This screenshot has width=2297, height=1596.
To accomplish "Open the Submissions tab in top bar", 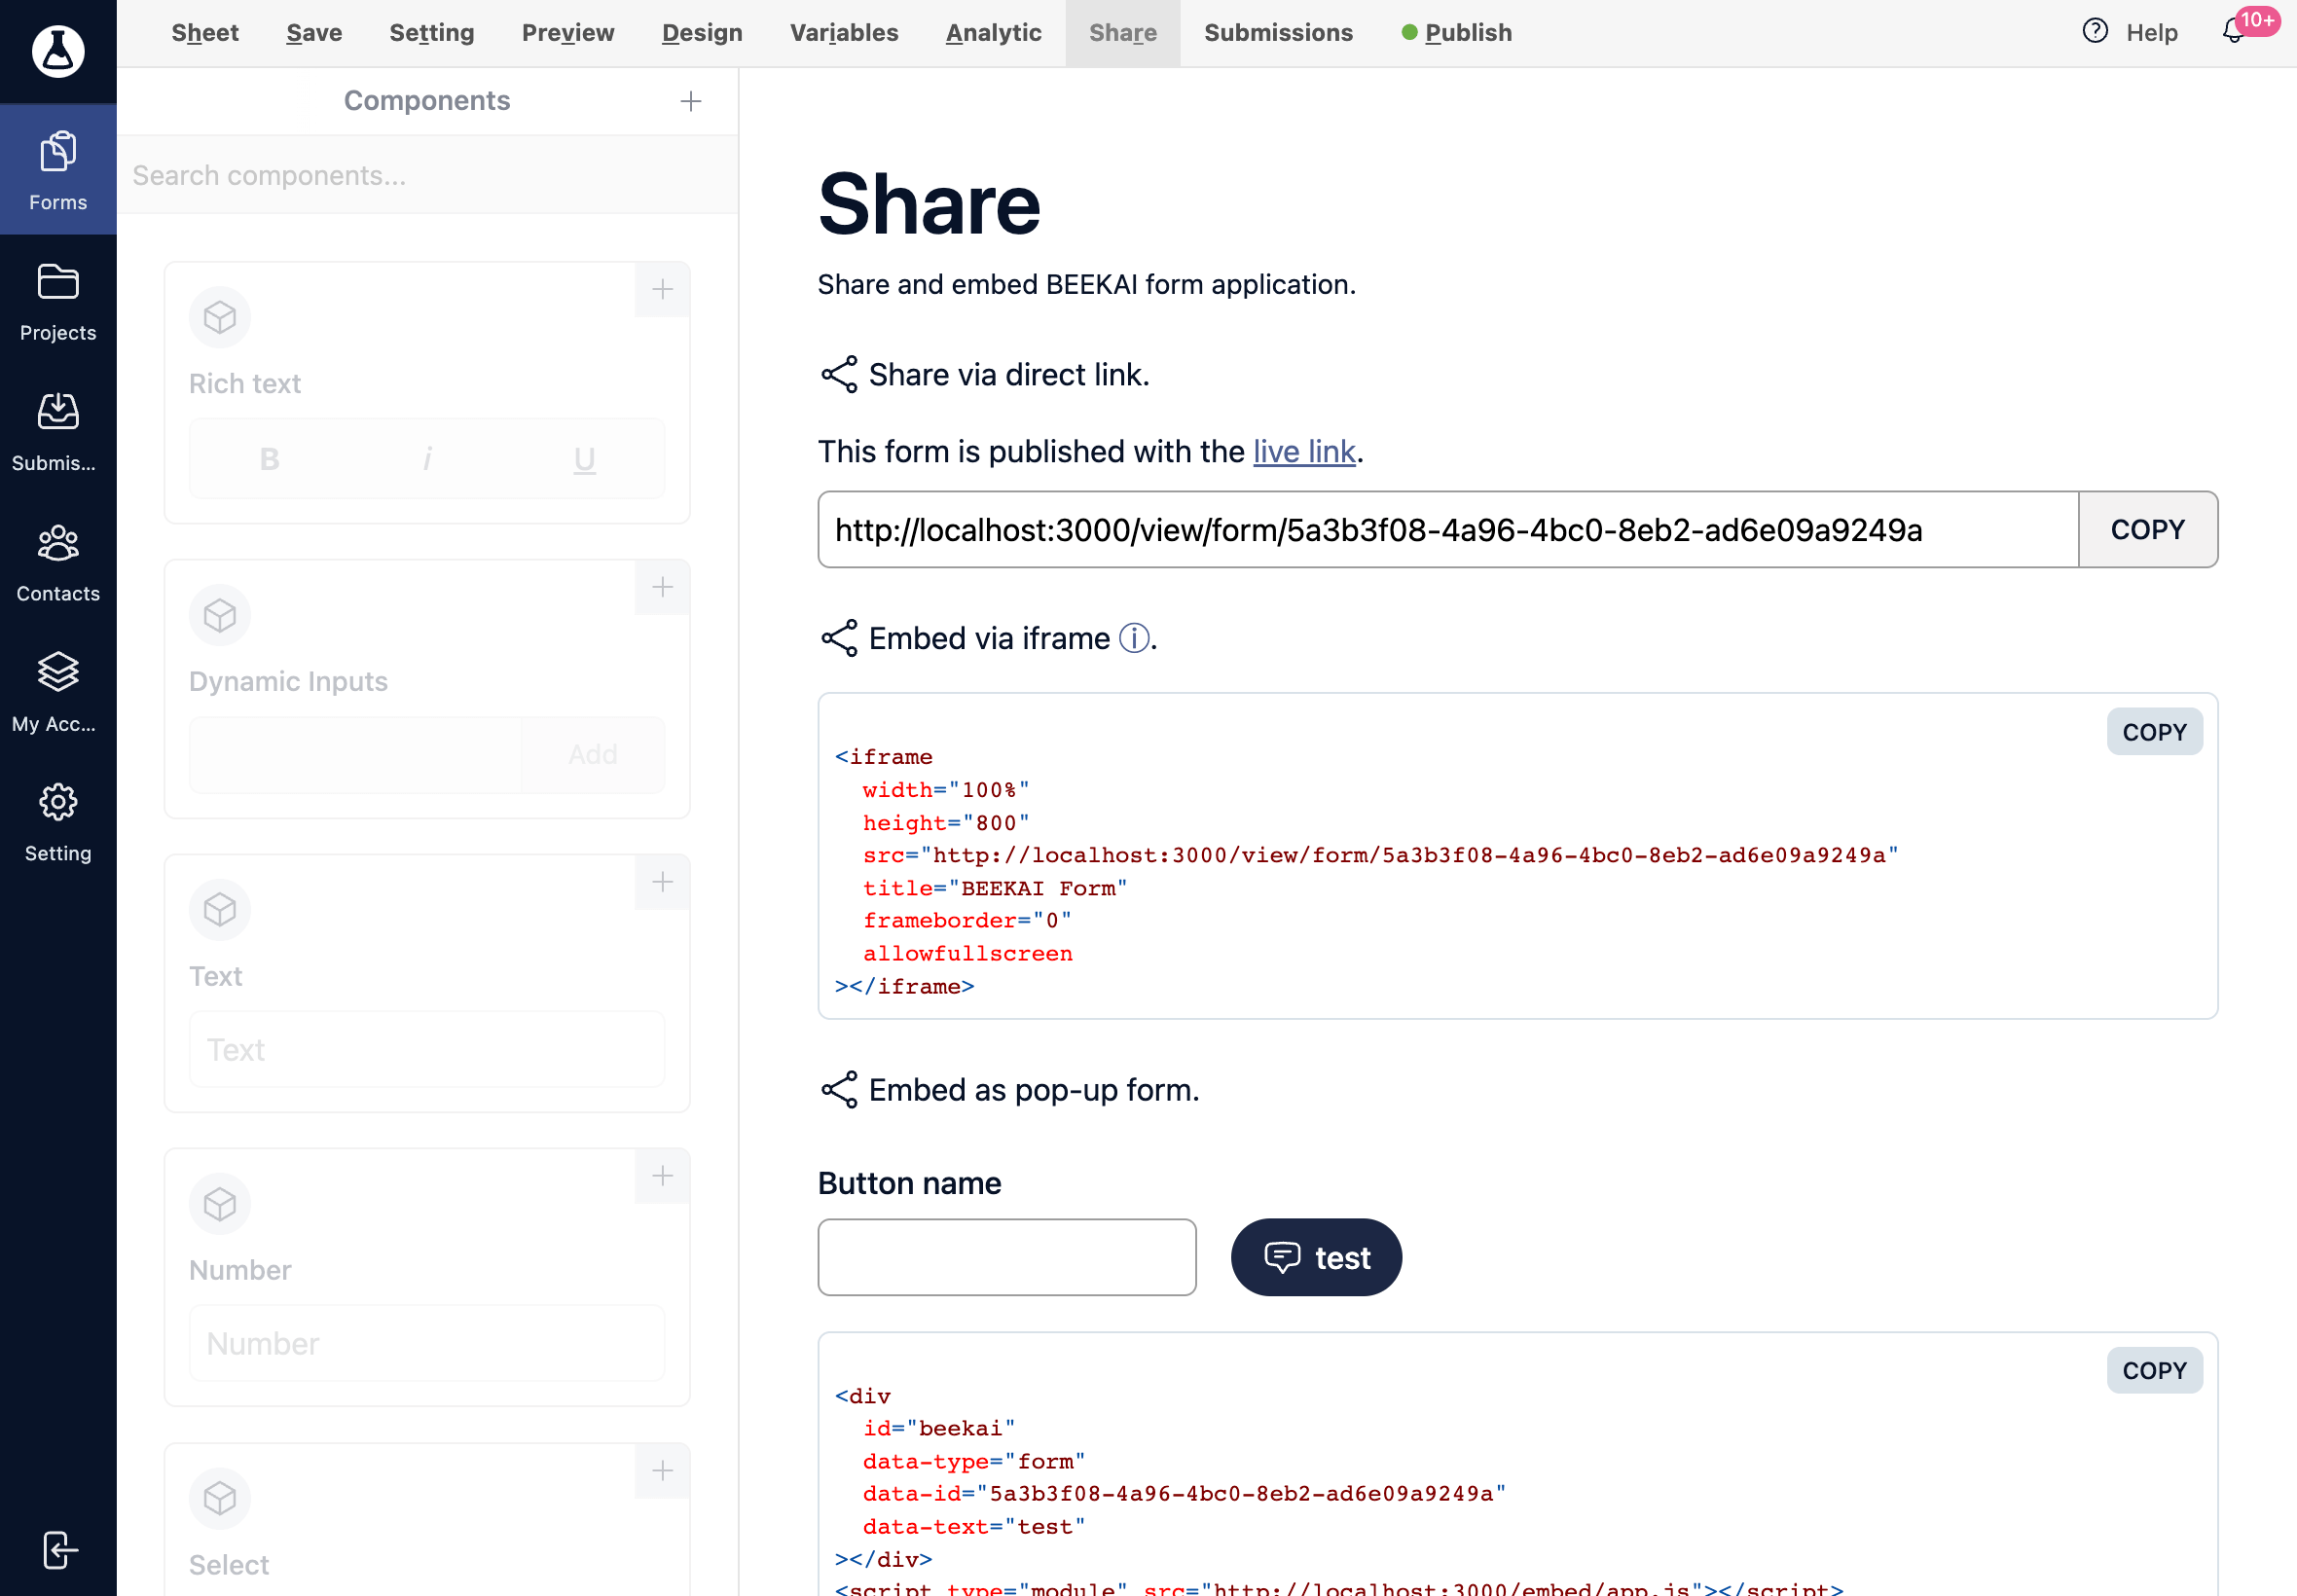I will [x=1278, y=33].
